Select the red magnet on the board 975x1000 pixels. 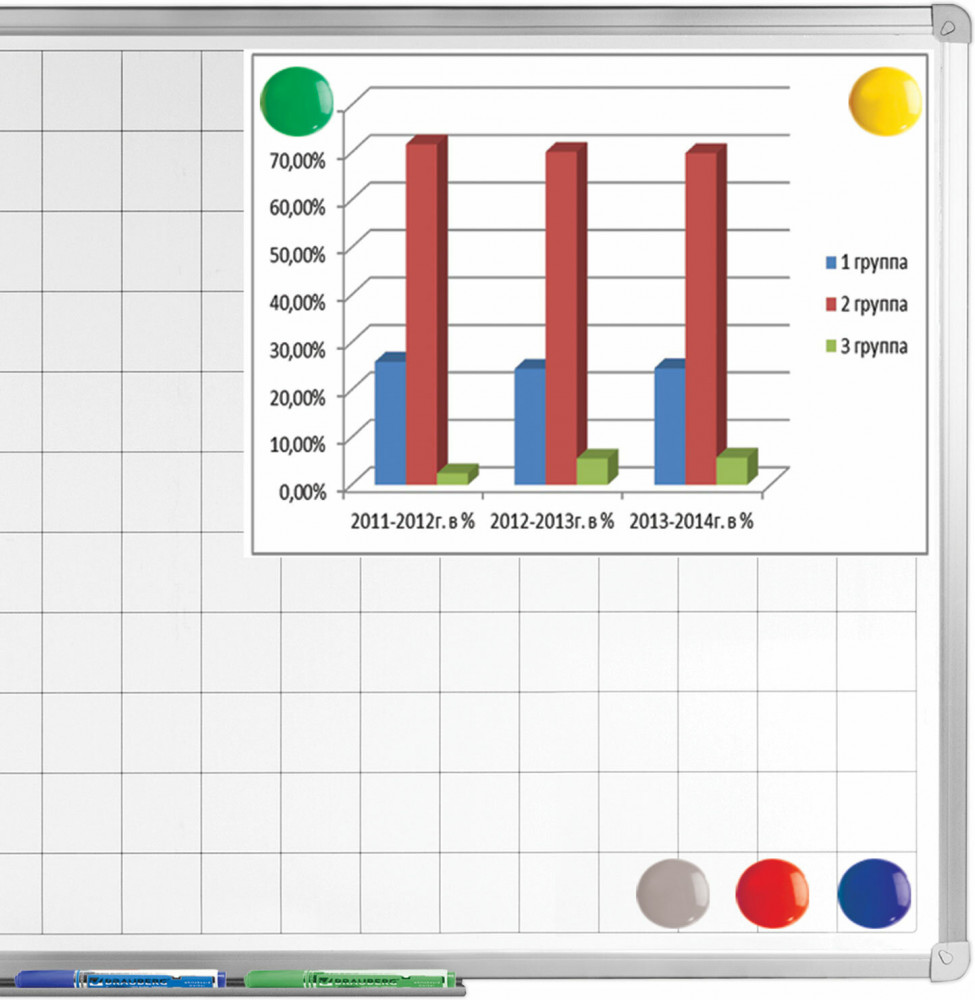(772, 893)
